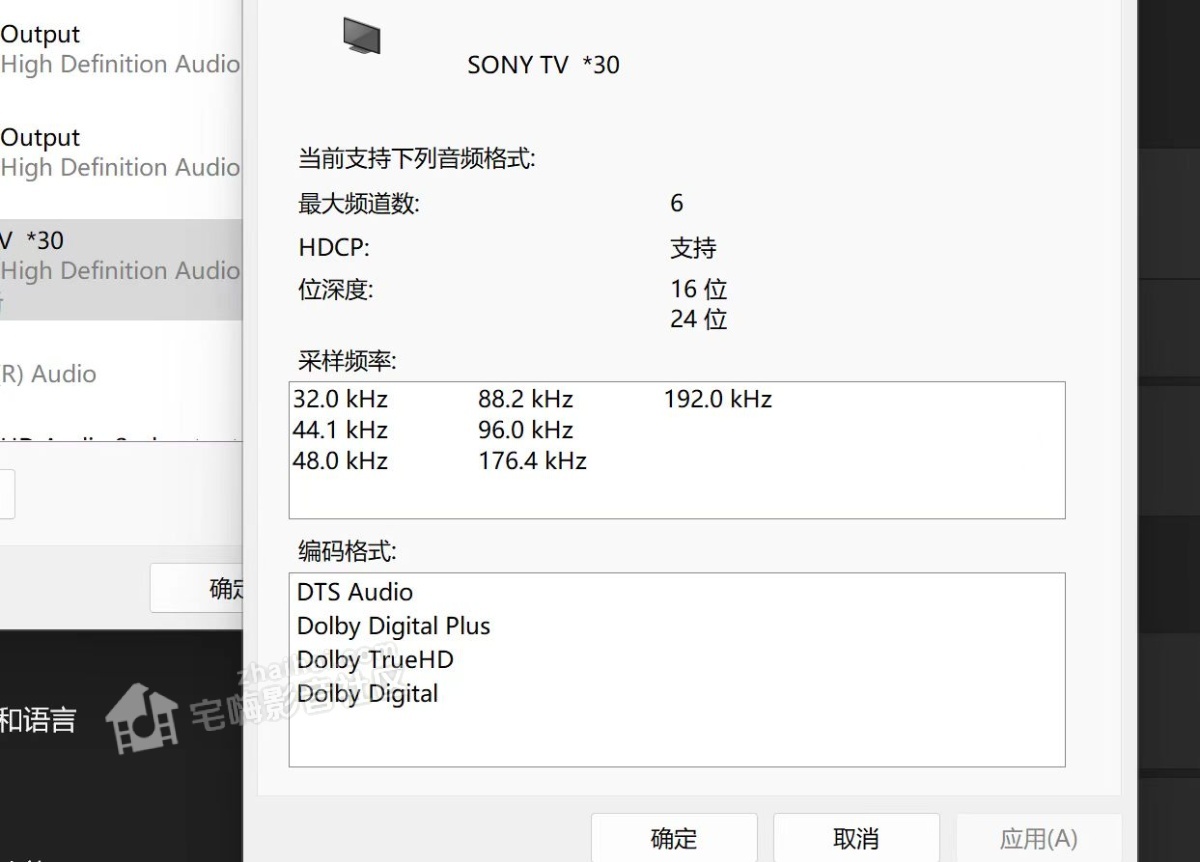Select the Dolby Digital Plus format
The image size is (1200, 862).
394,627
